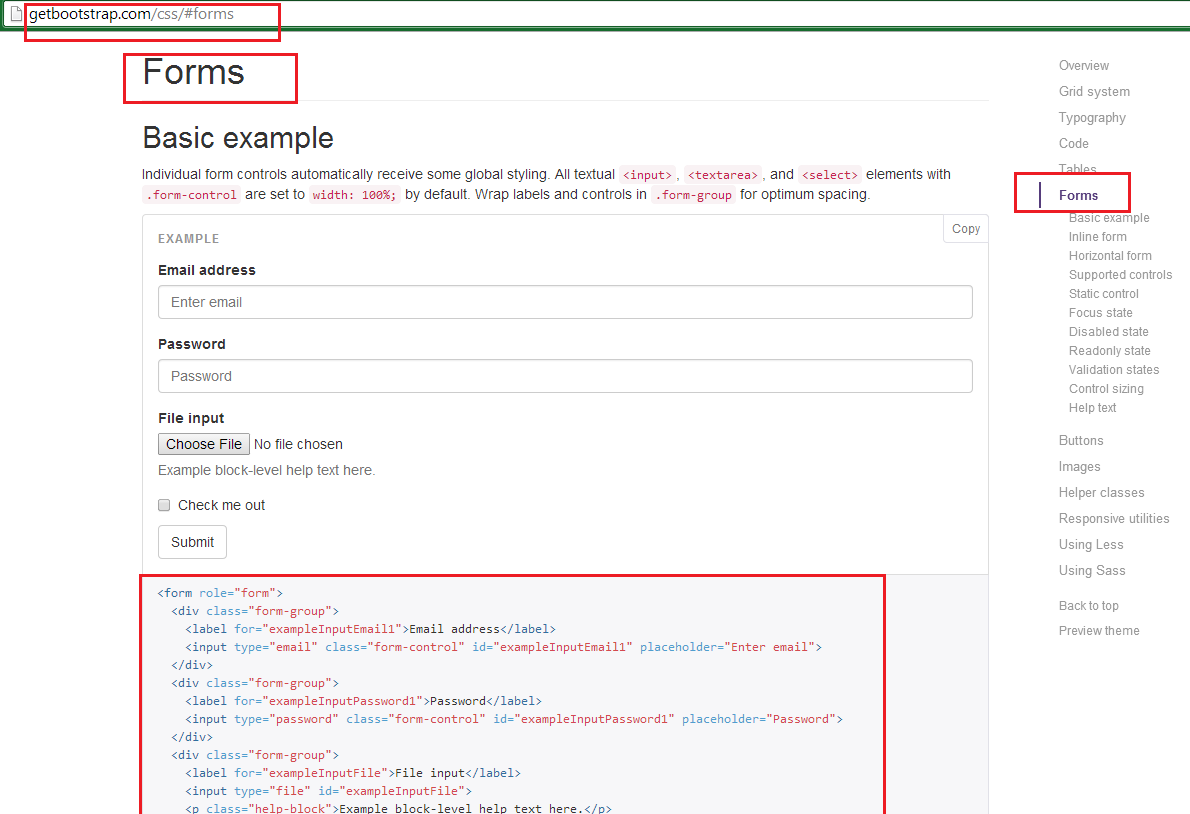Go to Grid system in sidebar
Viewport: 1190px width, 814px height.
pyautogui.click(x=1094, y=92)
